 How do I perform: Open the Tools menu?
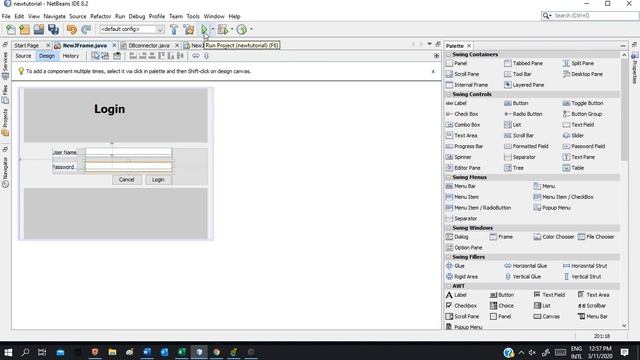[x=193, y=16]
